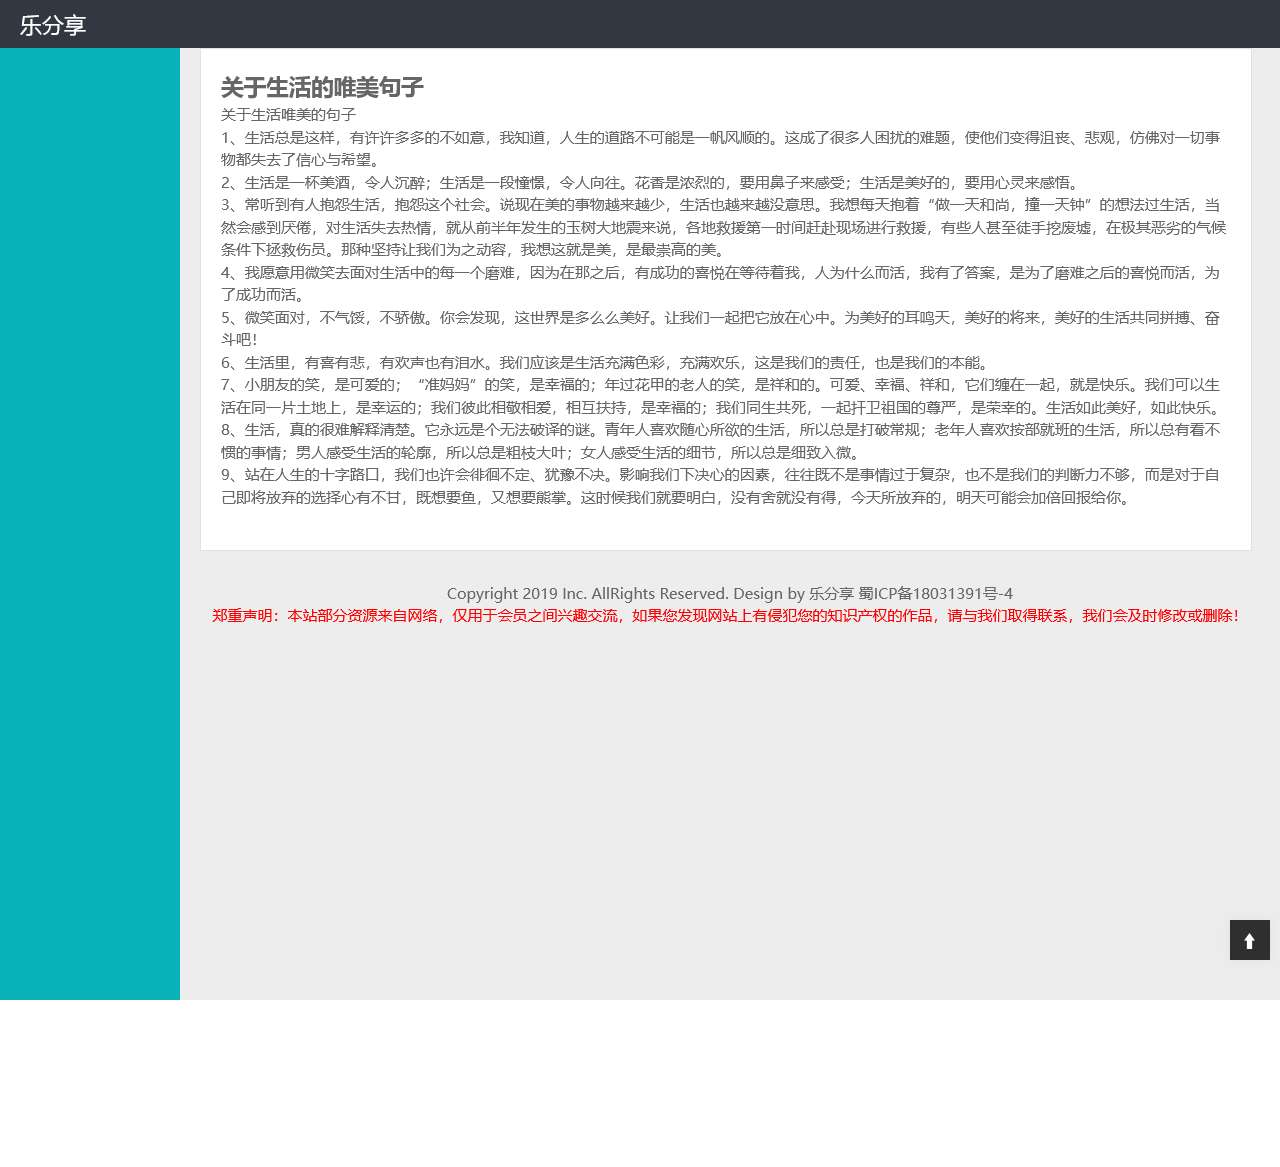Click sentence 9 starting 站在人生的十字路口
Viewport: 1280px width, 1167px height.
tap(720, 486)
